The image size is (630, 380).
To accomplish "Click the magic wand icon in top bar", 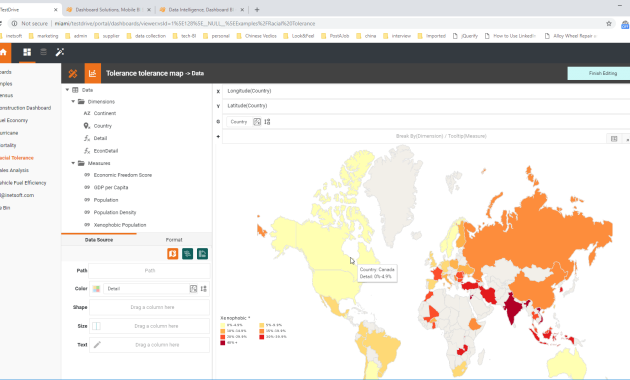I will pos(60,52).
